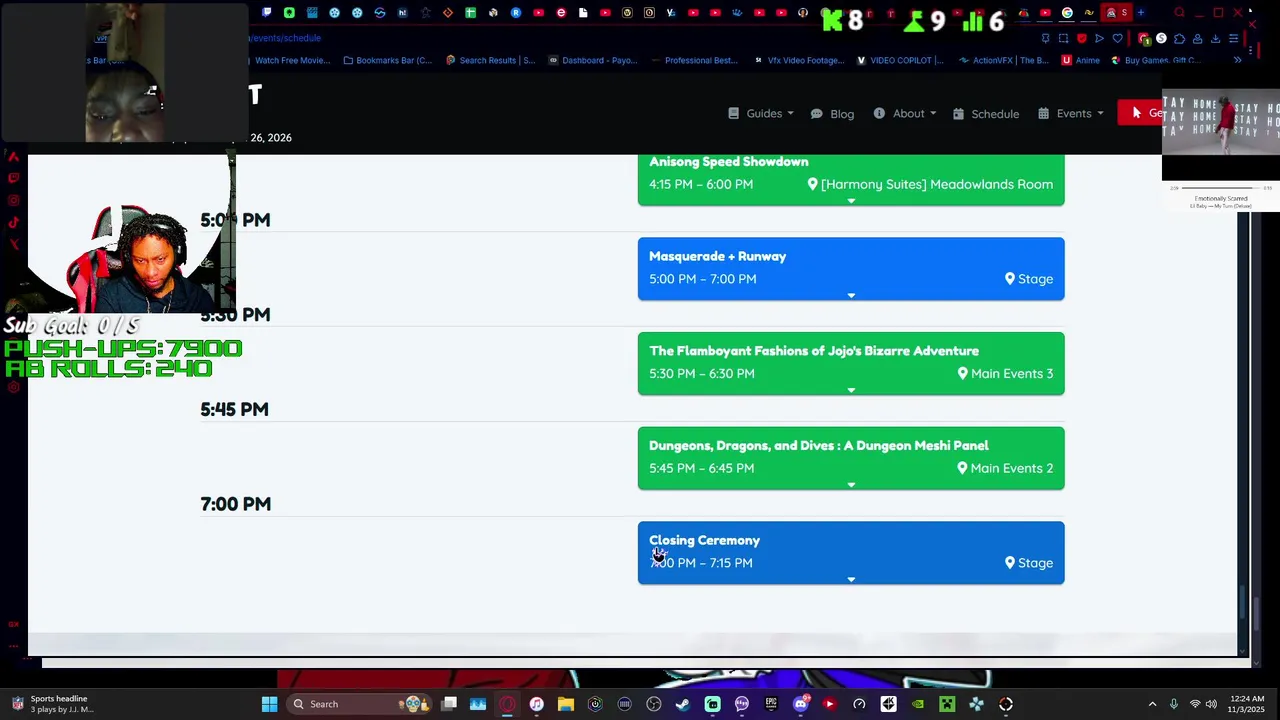Image resolution: width=1280 pixels, height=720 pixels.
Task: Open File Explorer from the taskbar
Action: click(566, 704)
